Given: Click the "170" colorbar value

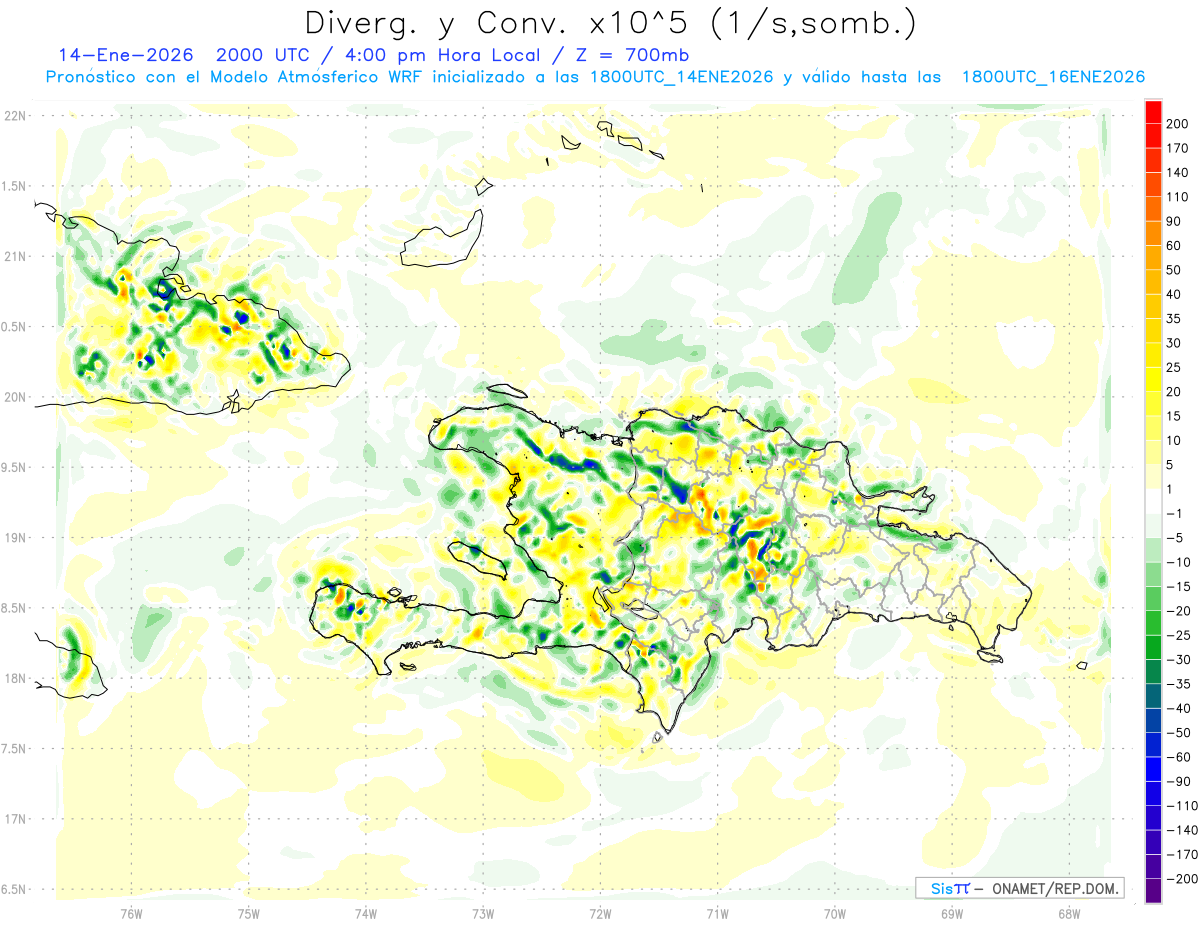Looking at the screenshot, I should 1178,148.
